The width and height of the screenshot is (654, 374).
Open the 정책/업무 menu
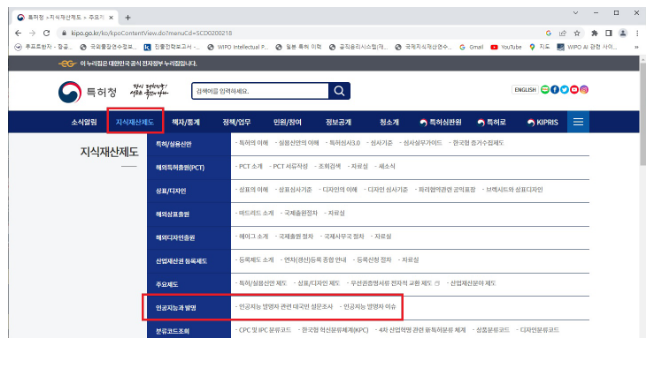click(236, 122)
